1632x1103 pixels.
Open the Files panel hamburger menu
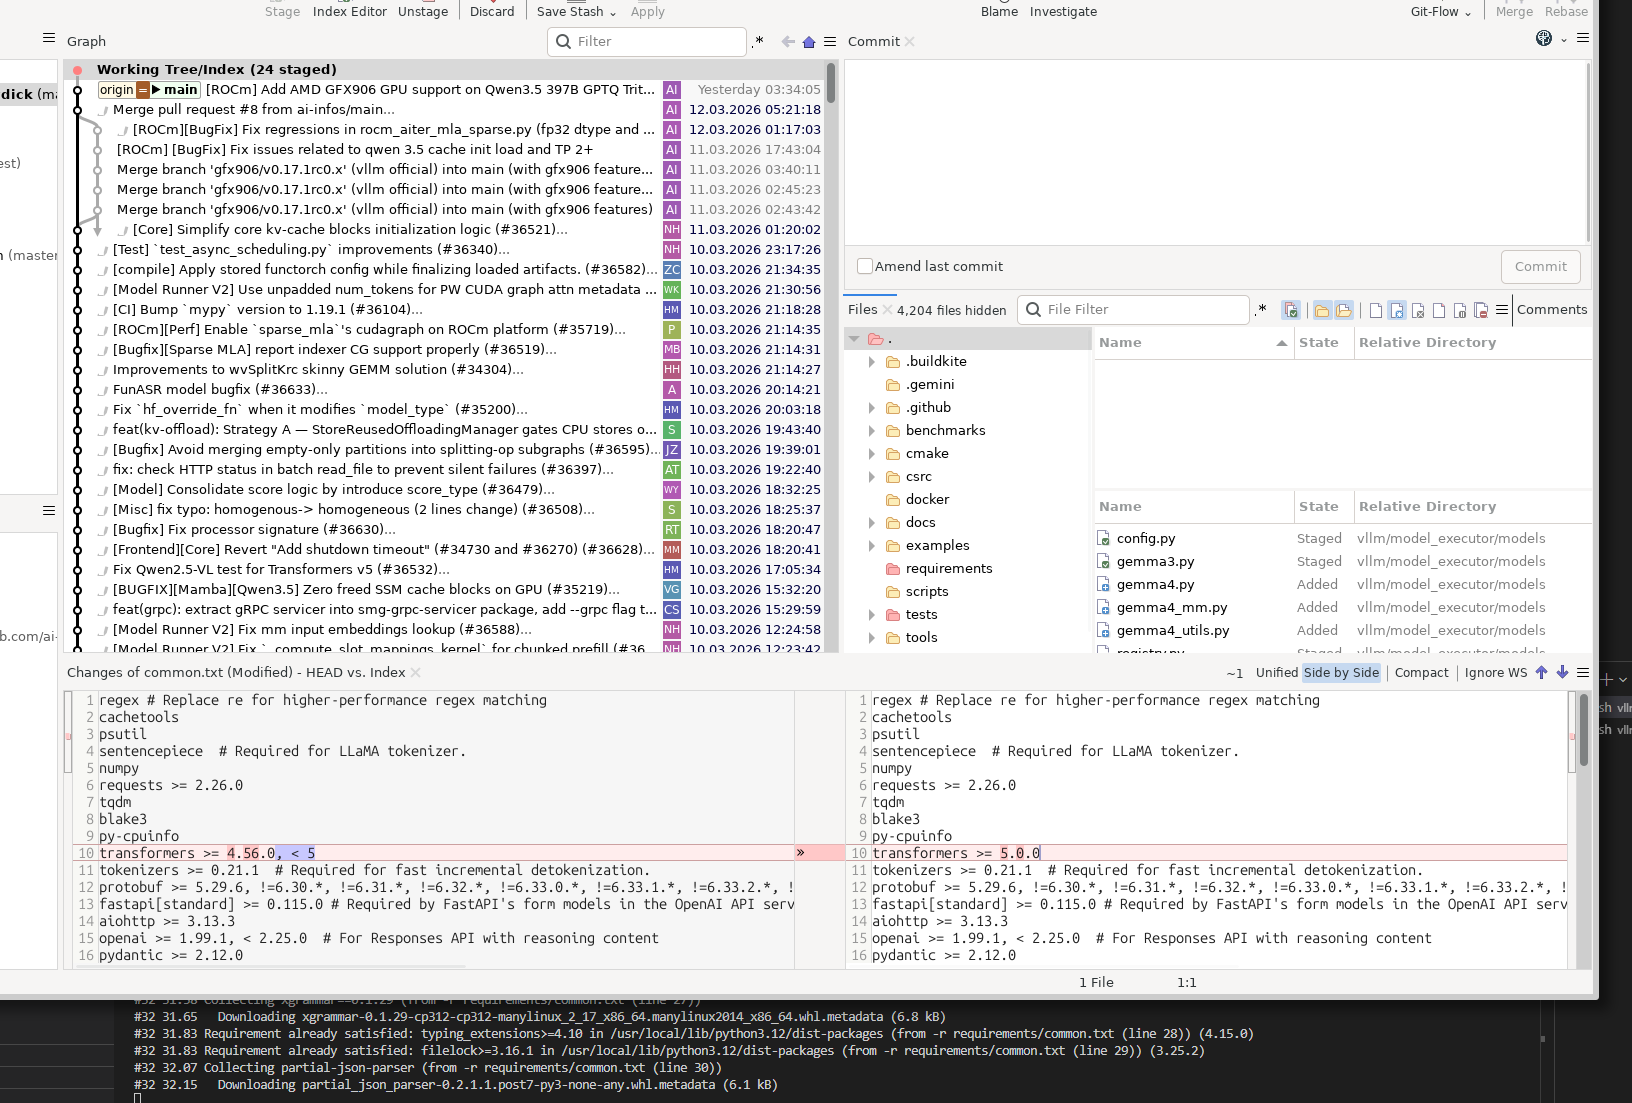coord(1501,310)
